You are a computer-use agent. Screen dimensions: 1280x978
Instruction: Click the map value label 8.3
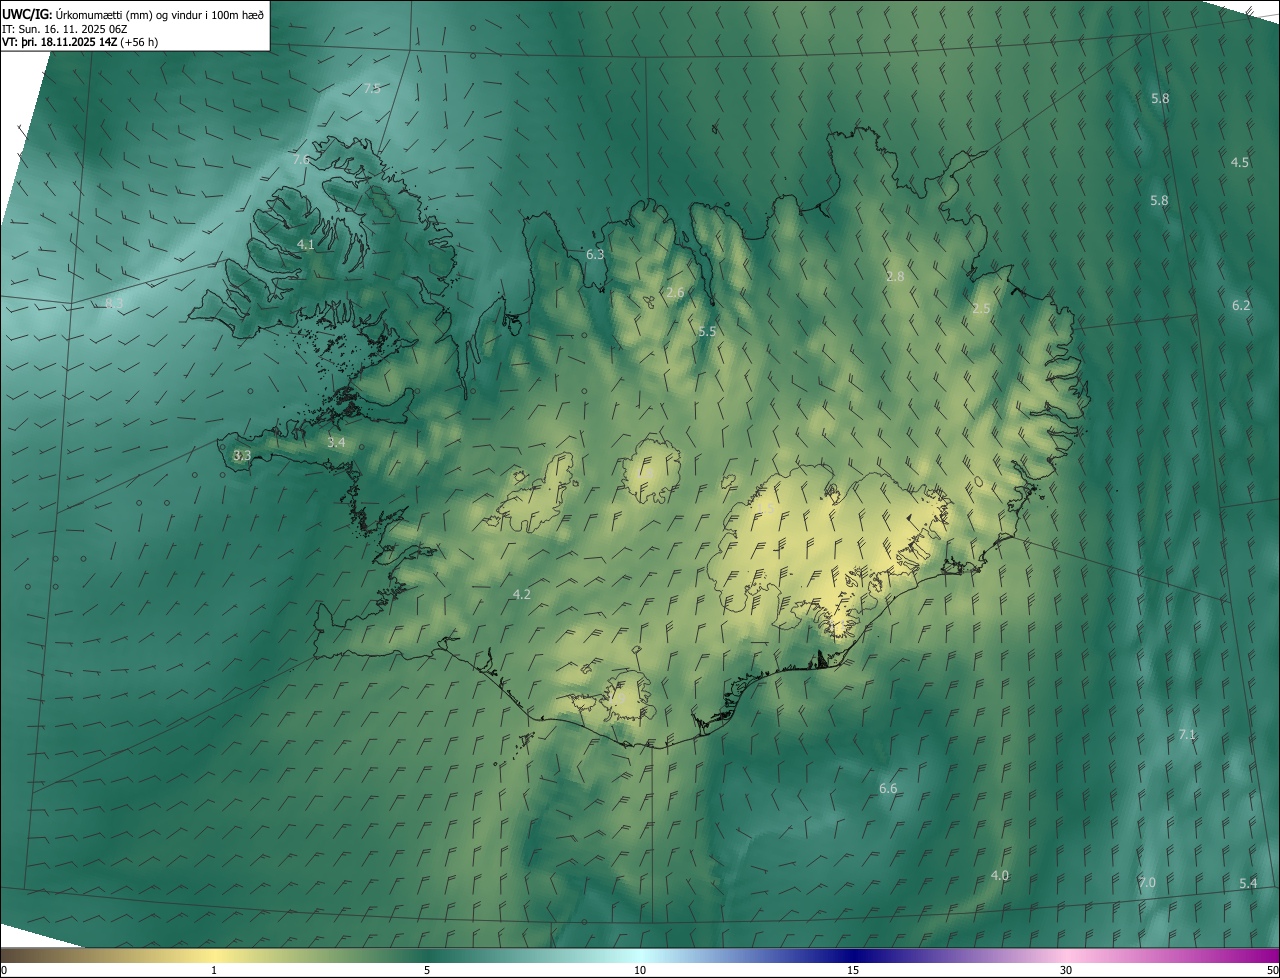tap(114, 303)
